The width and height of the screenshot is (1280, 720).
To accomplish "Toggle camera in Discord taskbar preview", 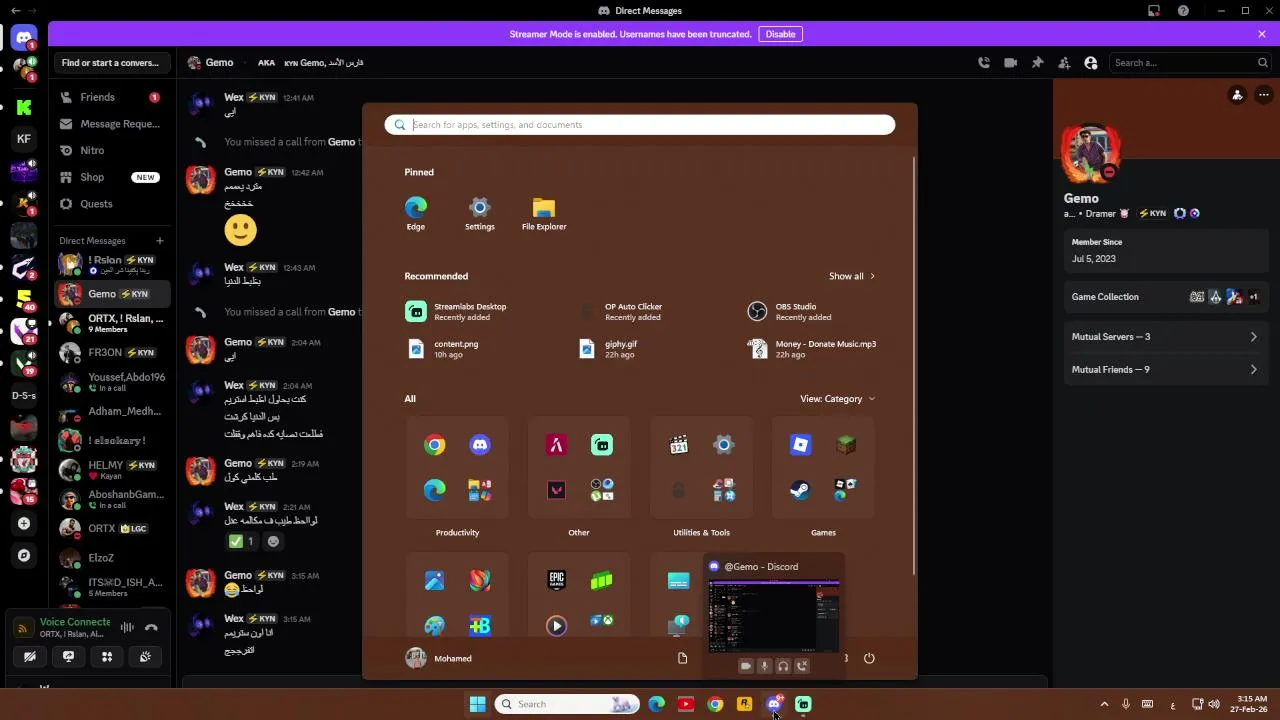I will click(x=745, y=666).
